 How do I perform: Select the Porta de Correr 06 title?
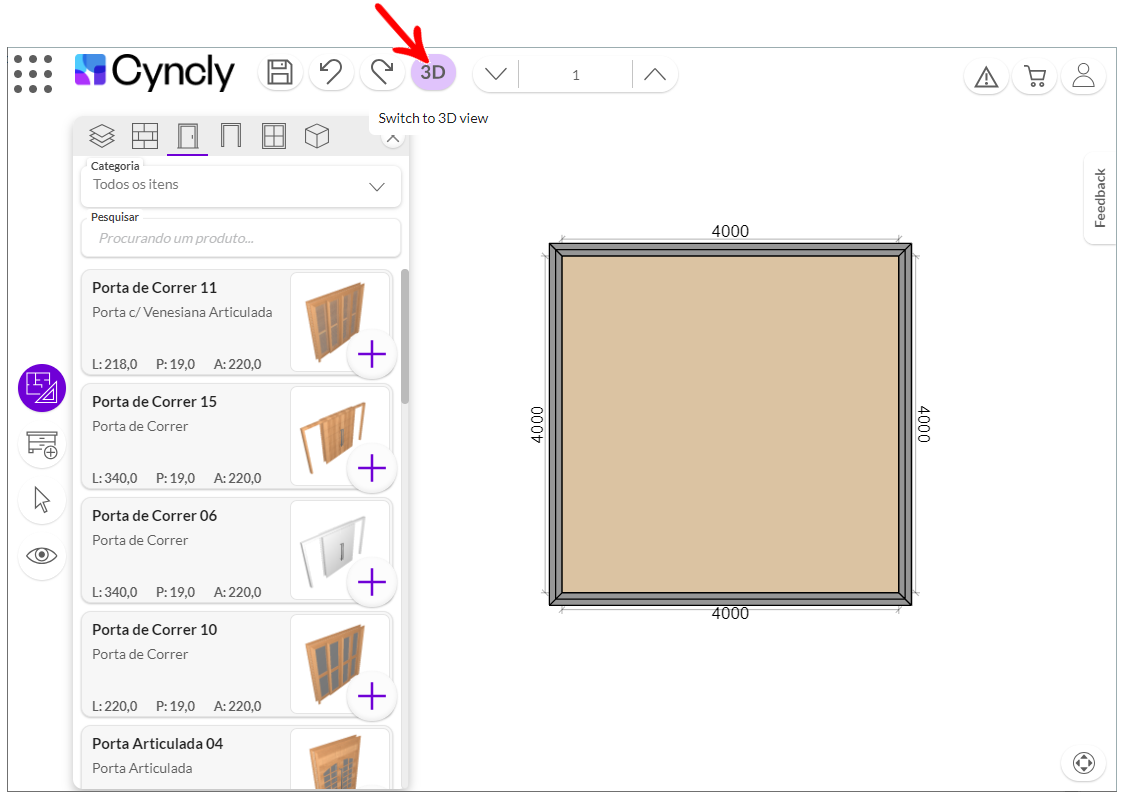click(x=155, y=516)
